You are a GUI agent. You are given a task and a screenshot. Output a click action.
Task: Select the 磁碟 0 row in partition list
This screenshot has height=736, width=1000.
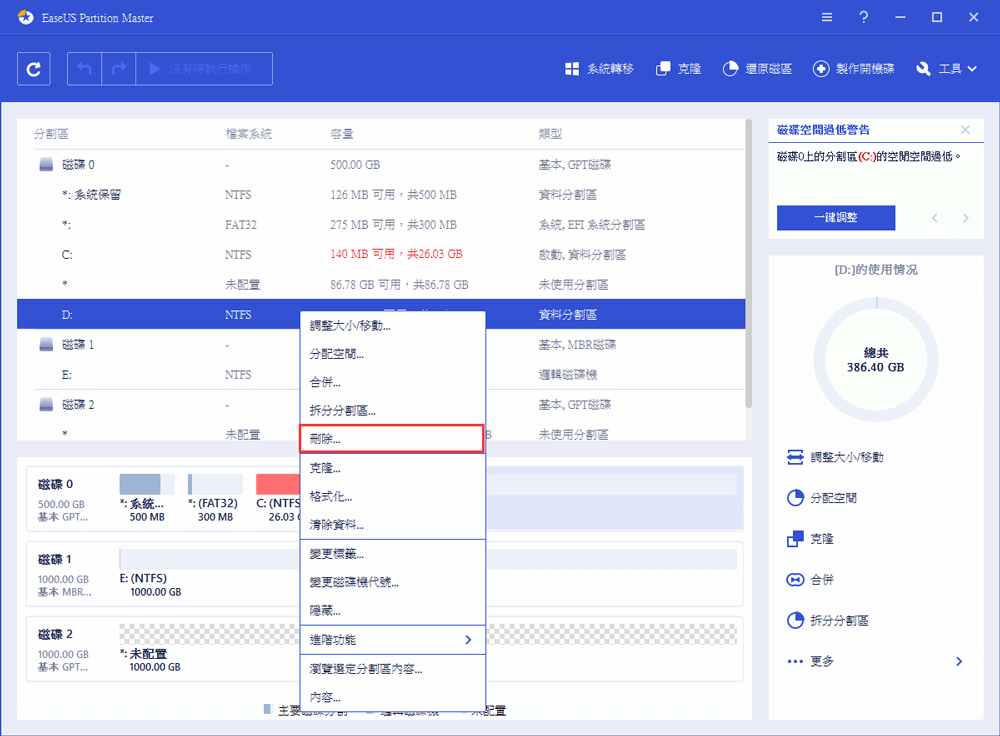(381, 165)
